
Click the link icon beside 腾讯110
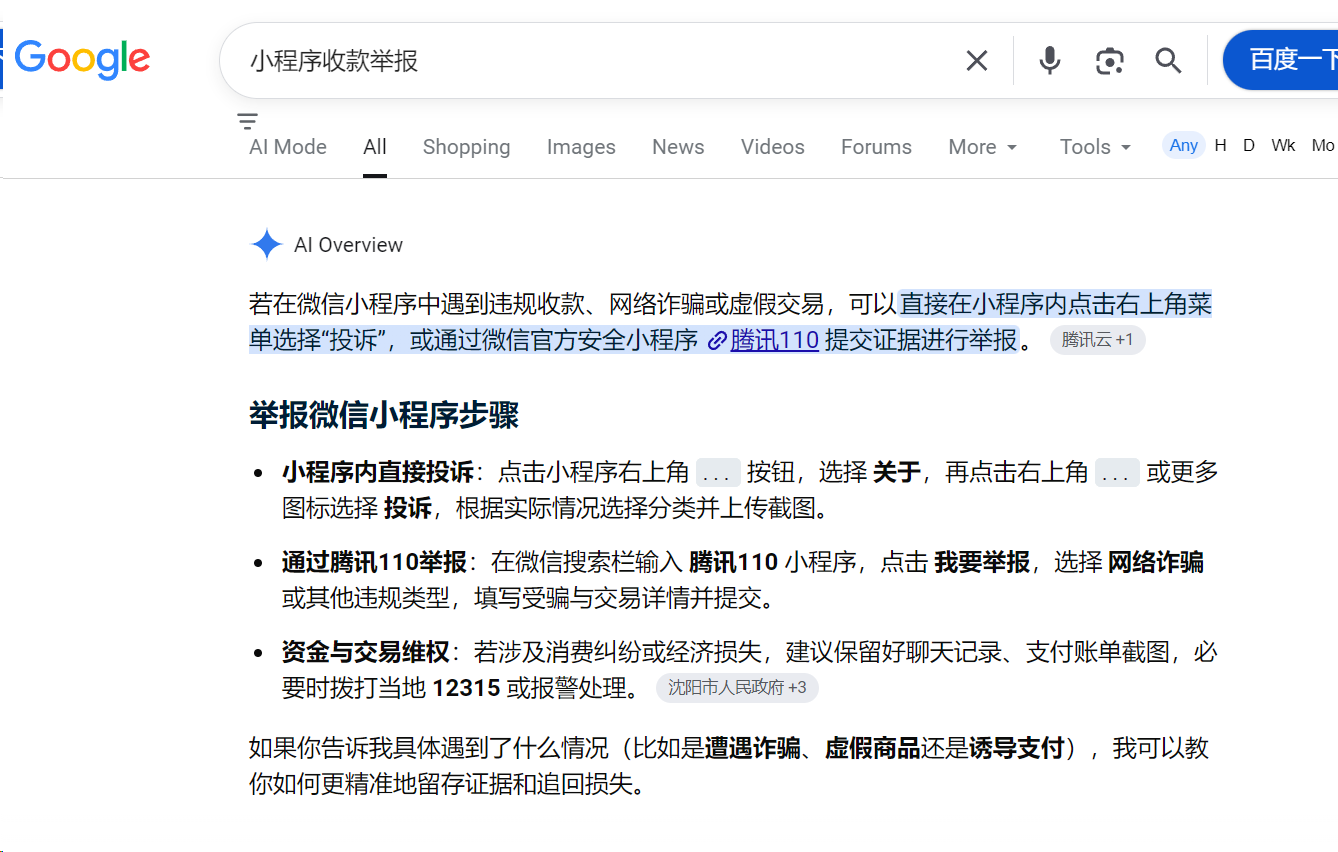716,341
